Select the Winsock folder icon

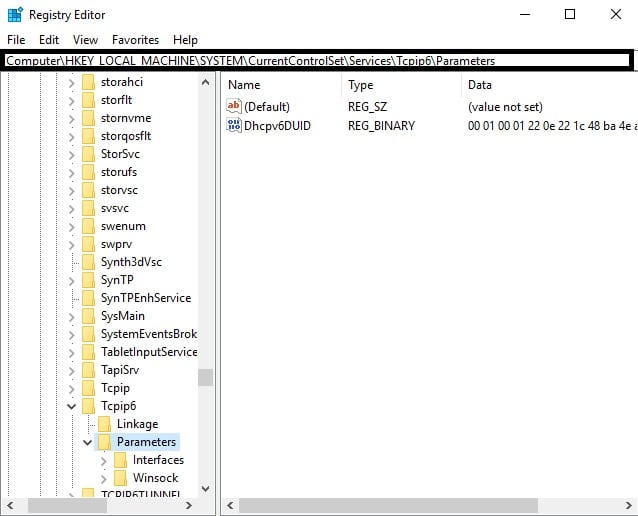tap(120, 478)
